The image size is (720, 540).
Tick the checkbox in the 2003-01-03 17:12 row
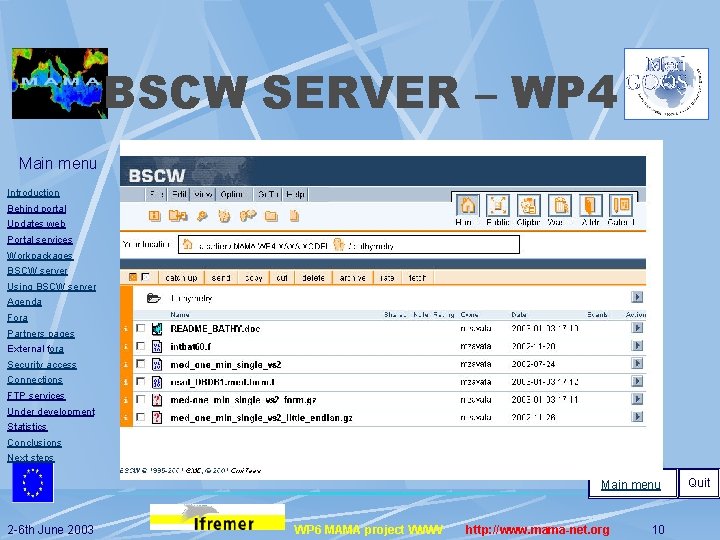click(141, 381)
